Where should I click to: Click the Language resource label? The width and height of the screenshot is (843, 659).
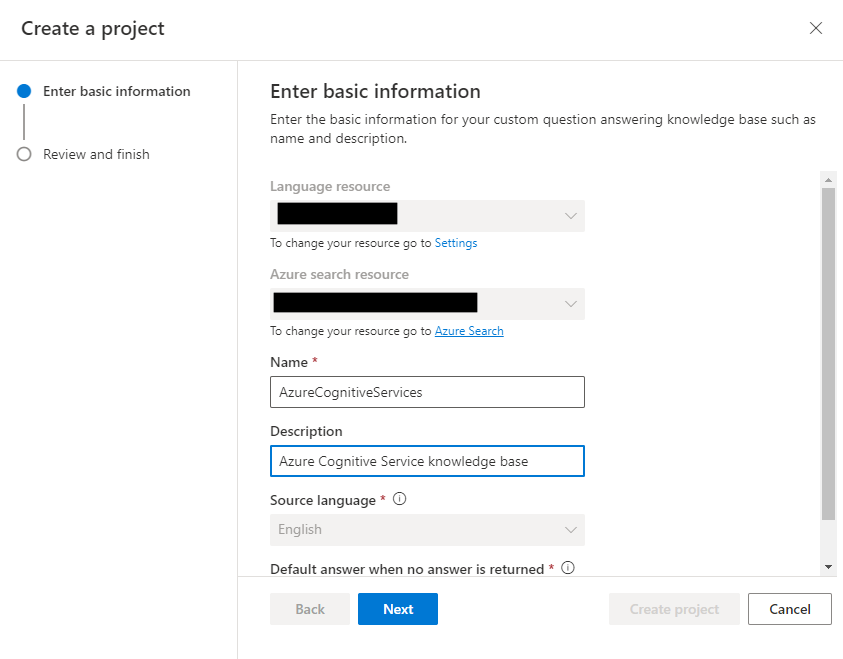tap(330, 187)
